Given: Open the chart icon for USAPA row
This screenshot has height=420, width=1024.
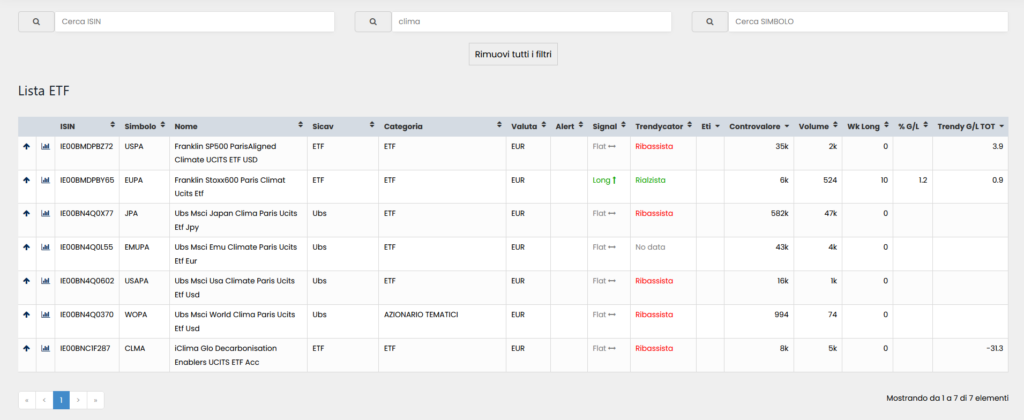Looking at the screenshot, I should click(x=45, y=281).
